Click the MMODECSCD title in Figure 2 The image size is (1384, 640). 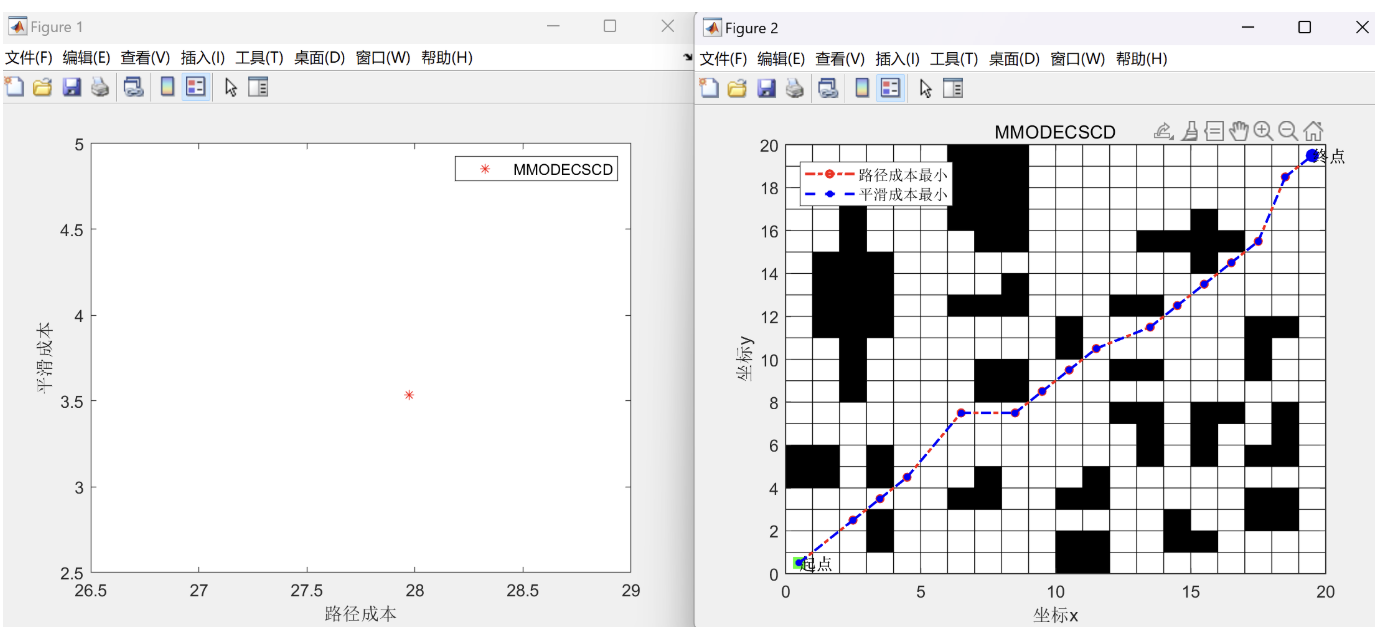pos(1055,132)
